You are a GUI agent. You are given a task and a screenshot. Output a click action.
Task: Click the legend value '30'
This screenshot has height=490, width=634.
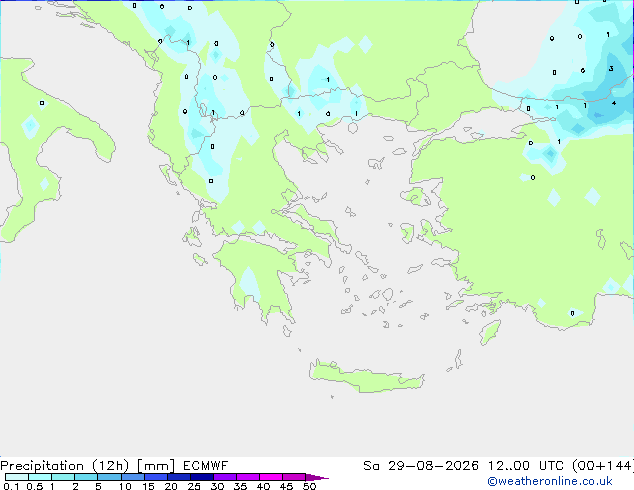coord(217,486)
